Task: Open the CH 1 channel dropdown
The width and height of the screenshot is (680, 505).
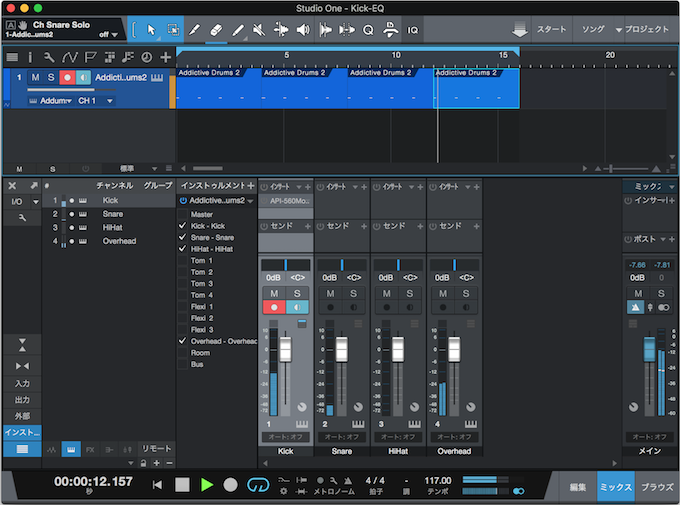Action: click(95, 101)
